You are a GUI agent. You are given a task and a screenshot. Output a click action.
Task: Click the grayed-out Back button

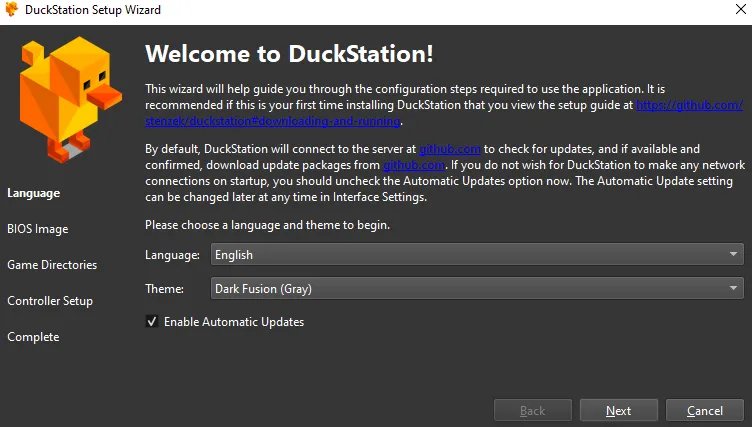(533, 411)
